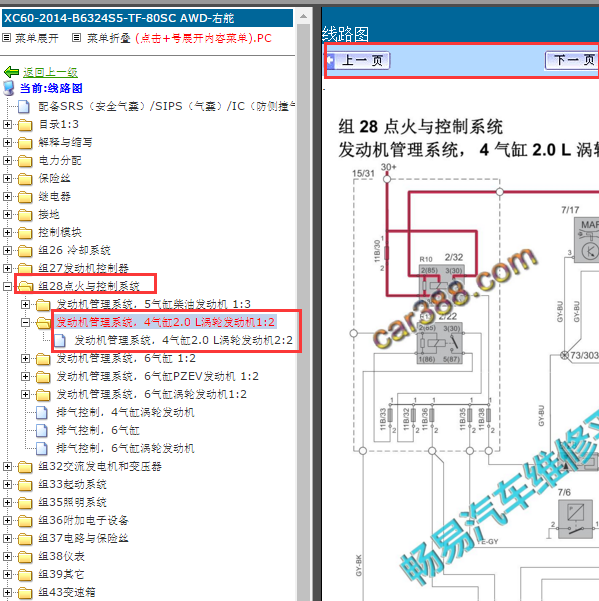The image size is (599, 601).
Task: Click the 组 28 点火与控制系统 diagram title
Action: coord(420,127)
